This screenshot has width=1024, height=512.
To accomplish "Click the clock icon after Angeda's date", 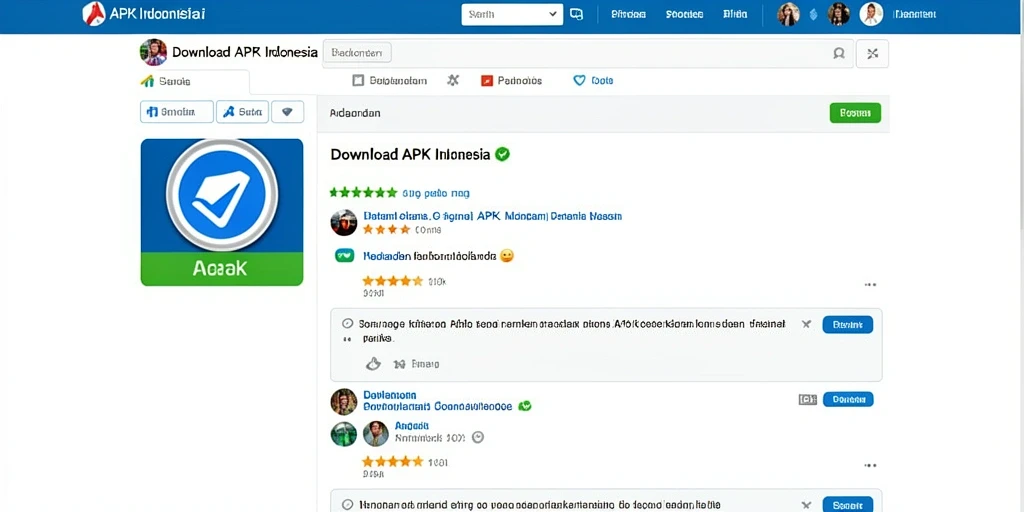I will tap(477, 438).
